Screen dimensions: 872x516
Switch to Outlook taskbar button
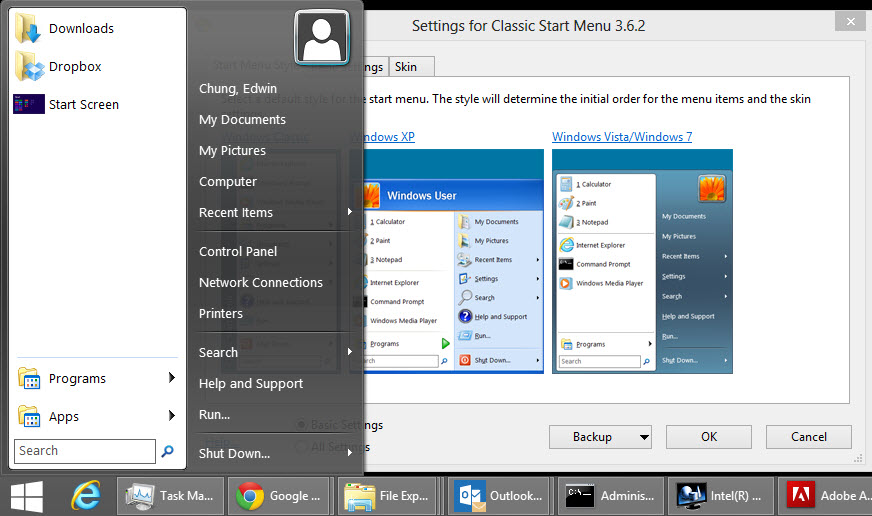[x=501, y=495]
